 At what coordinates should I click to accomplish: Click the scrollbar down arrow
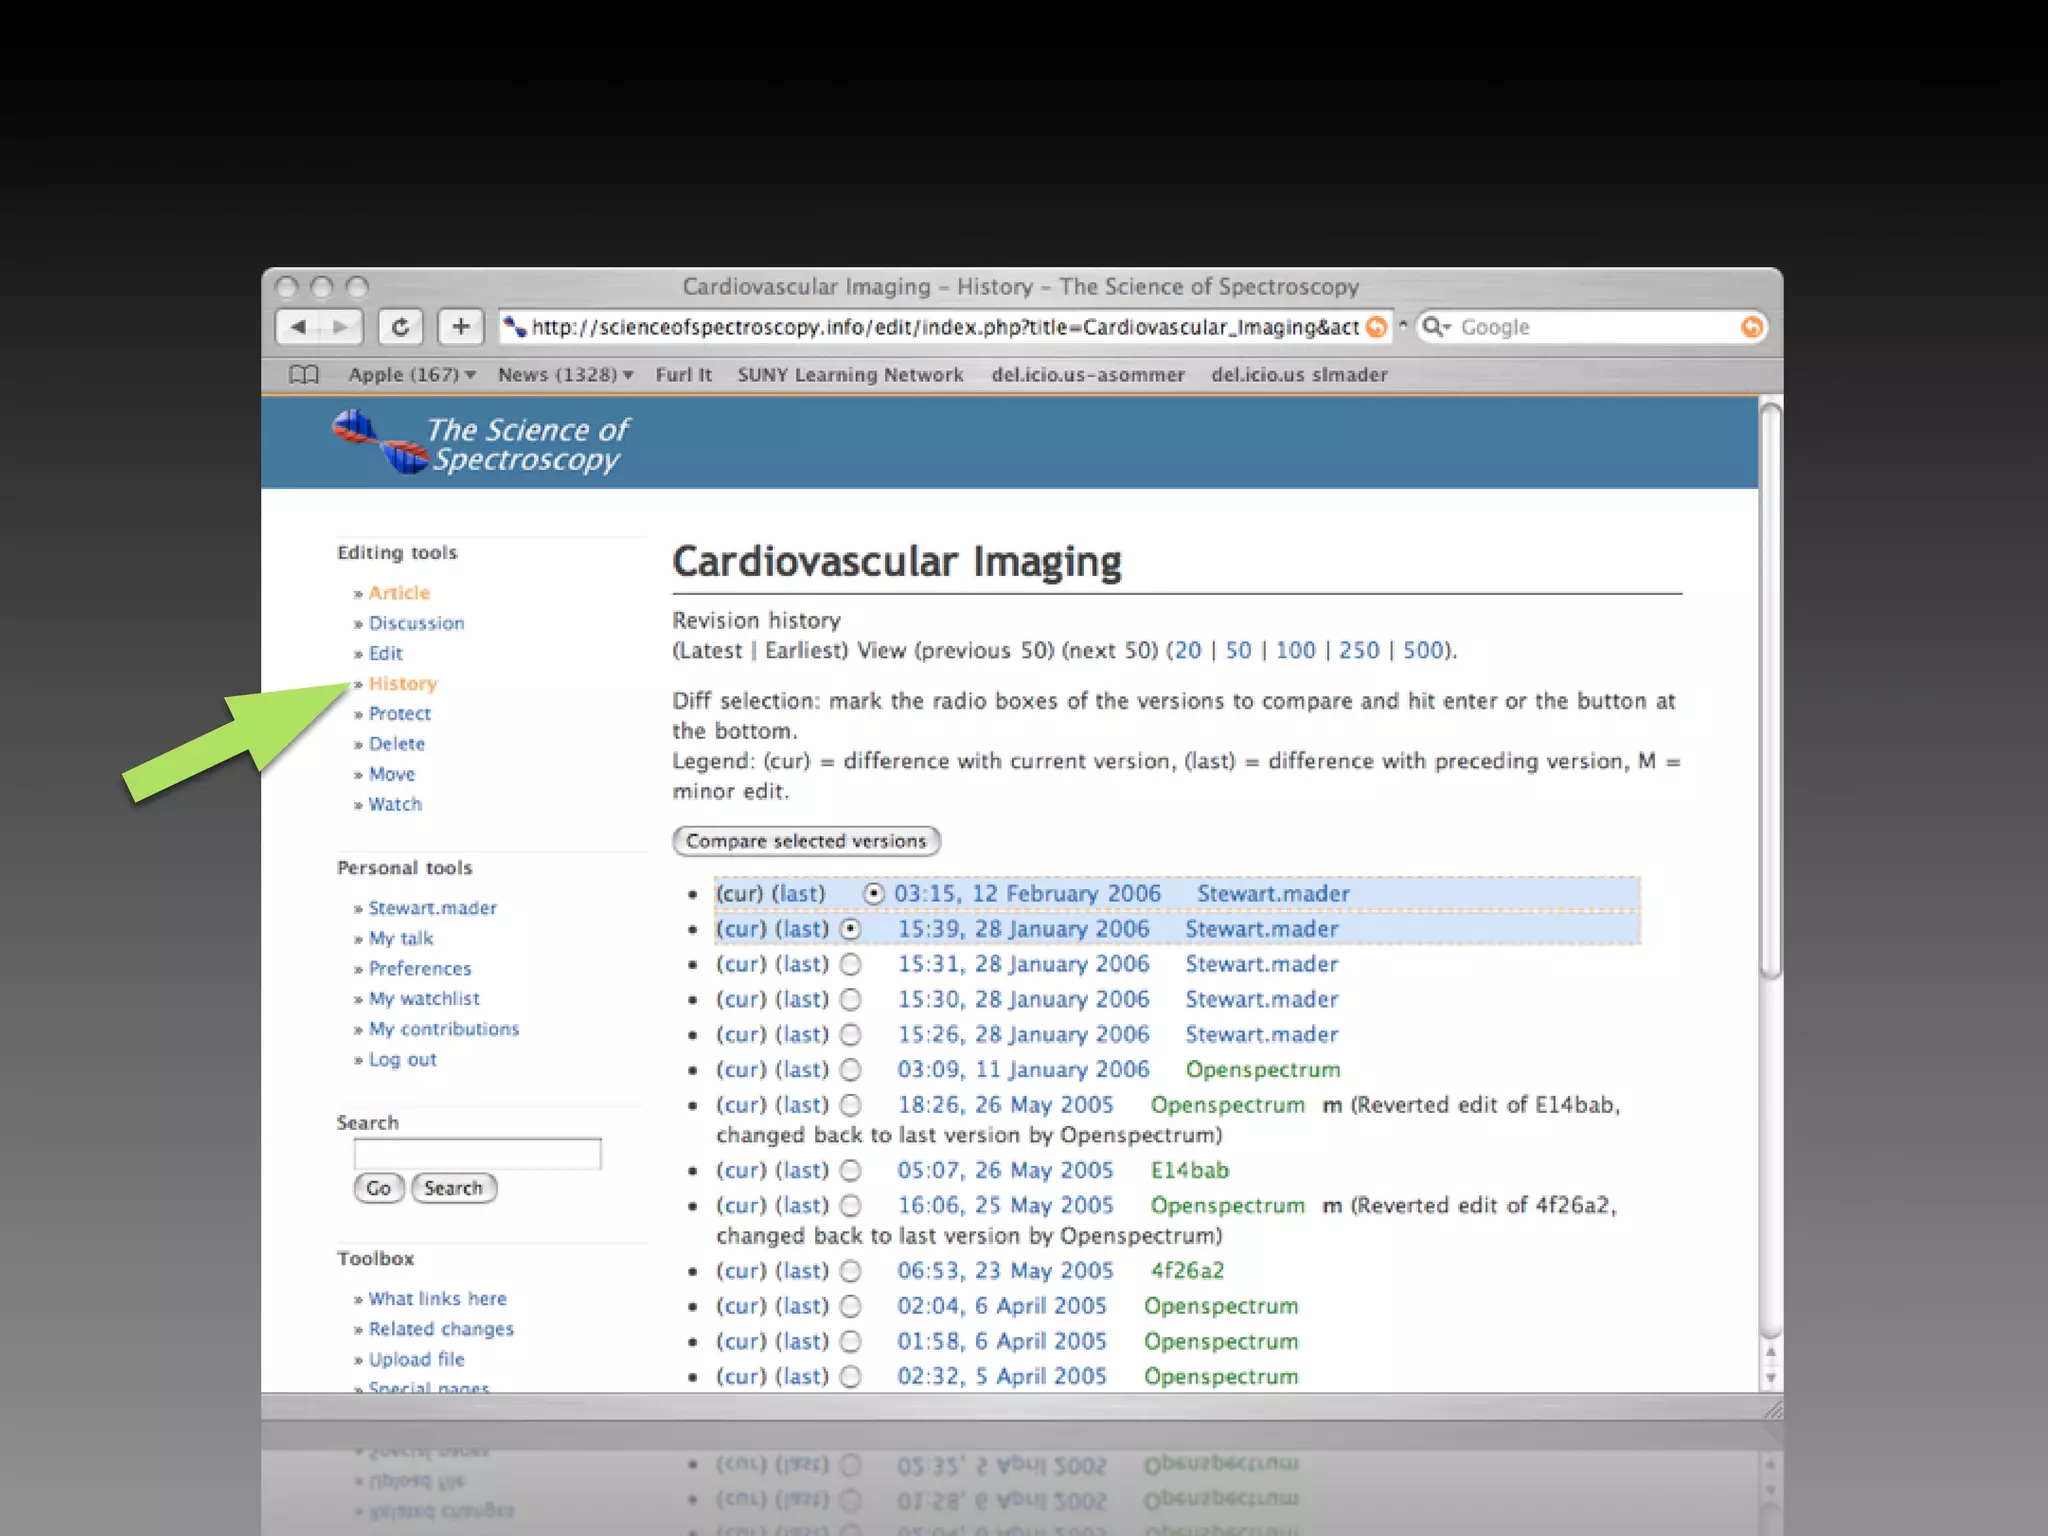click(1770, 1378)
